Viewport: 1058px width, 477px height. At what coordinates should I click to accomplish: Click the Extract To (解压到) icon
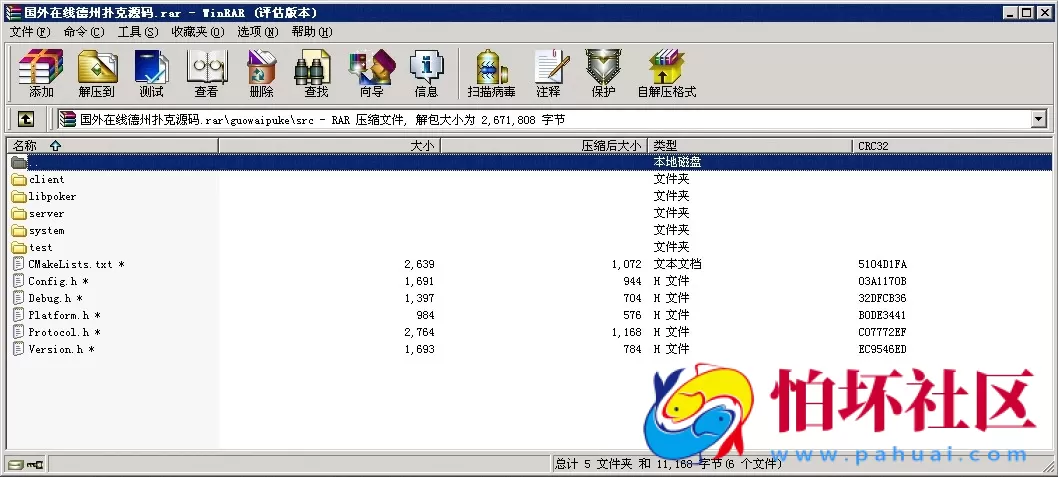(97, 74)
